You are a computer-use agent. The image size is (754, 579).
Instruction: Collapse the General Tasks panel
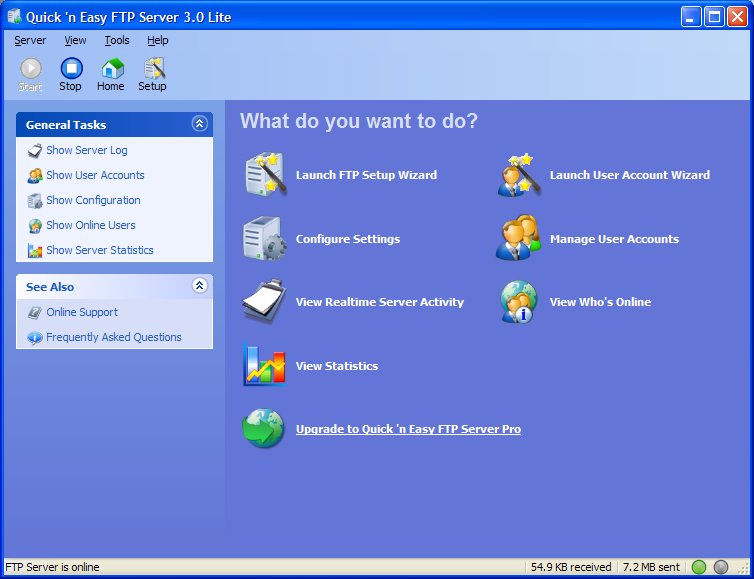coord(200,124)
